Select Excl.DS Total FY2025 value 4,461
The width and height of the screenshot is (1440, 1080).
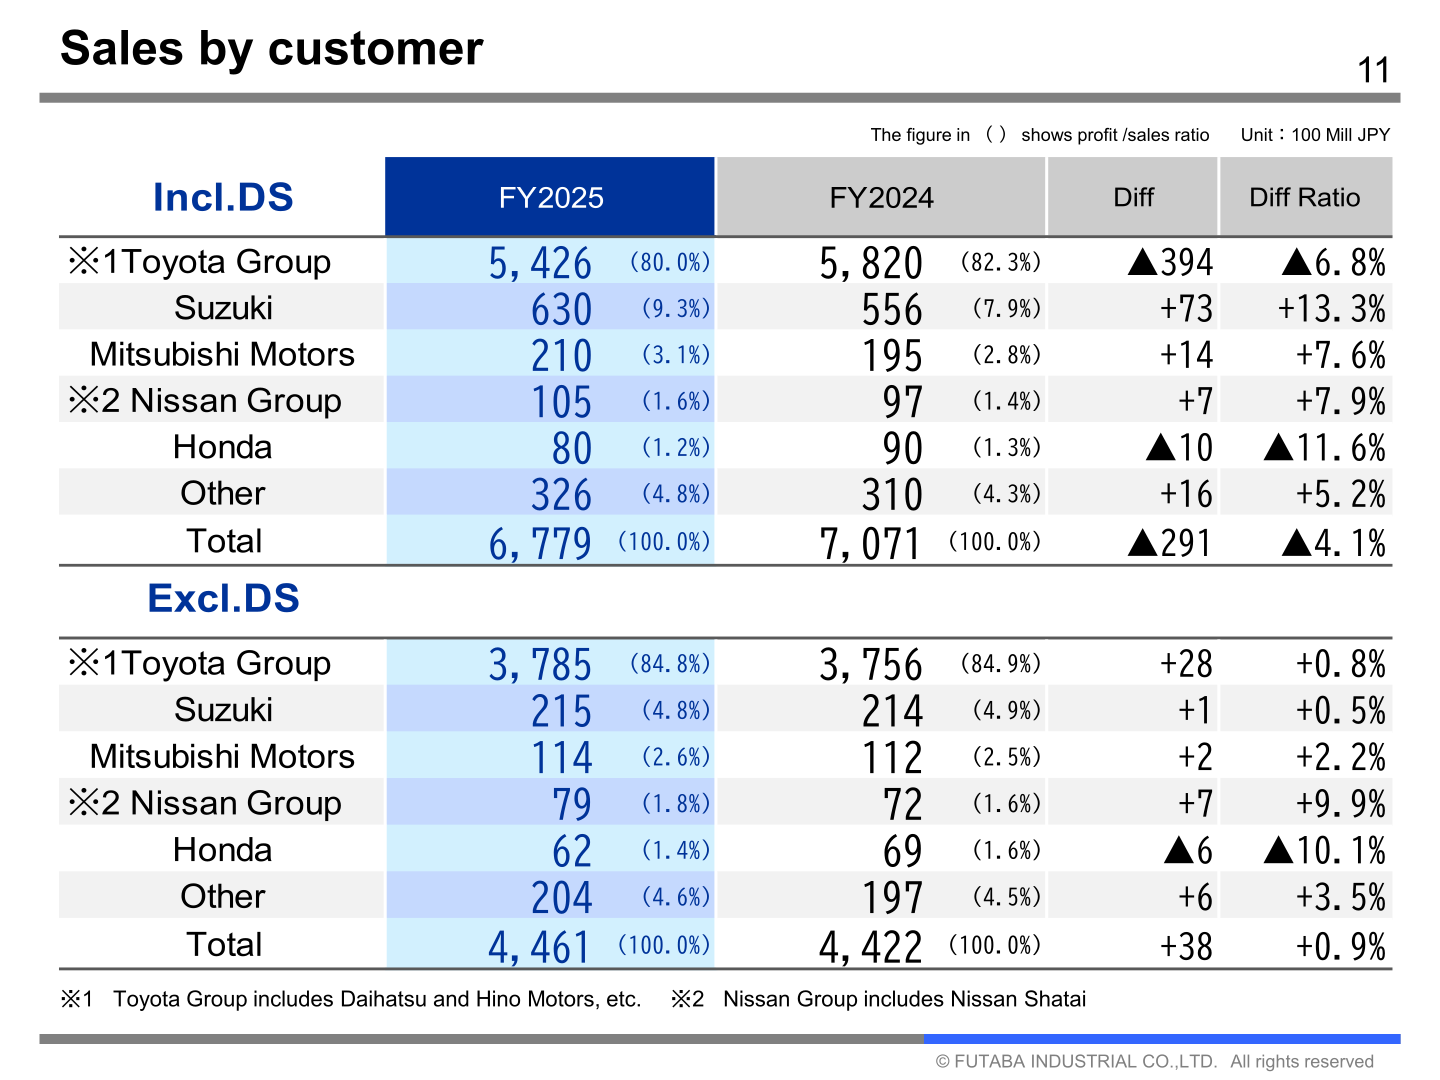[540, 946]
